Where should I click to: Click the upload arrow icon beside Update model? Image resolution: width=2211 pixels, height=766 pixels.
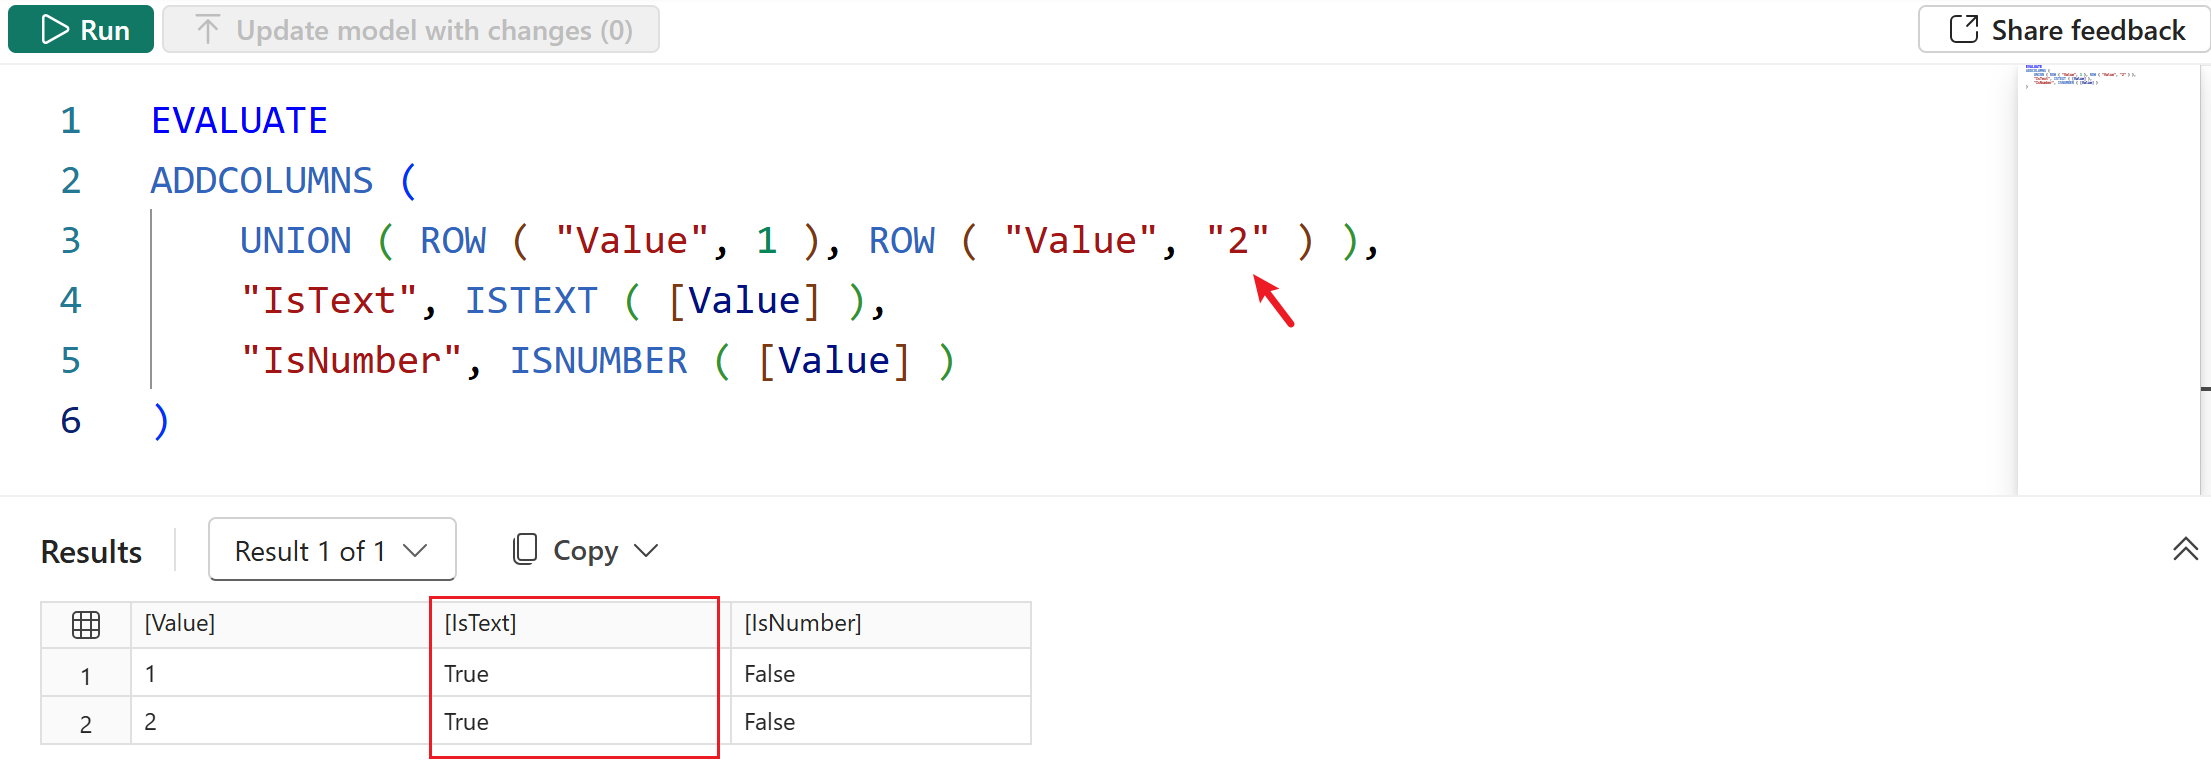207,30
